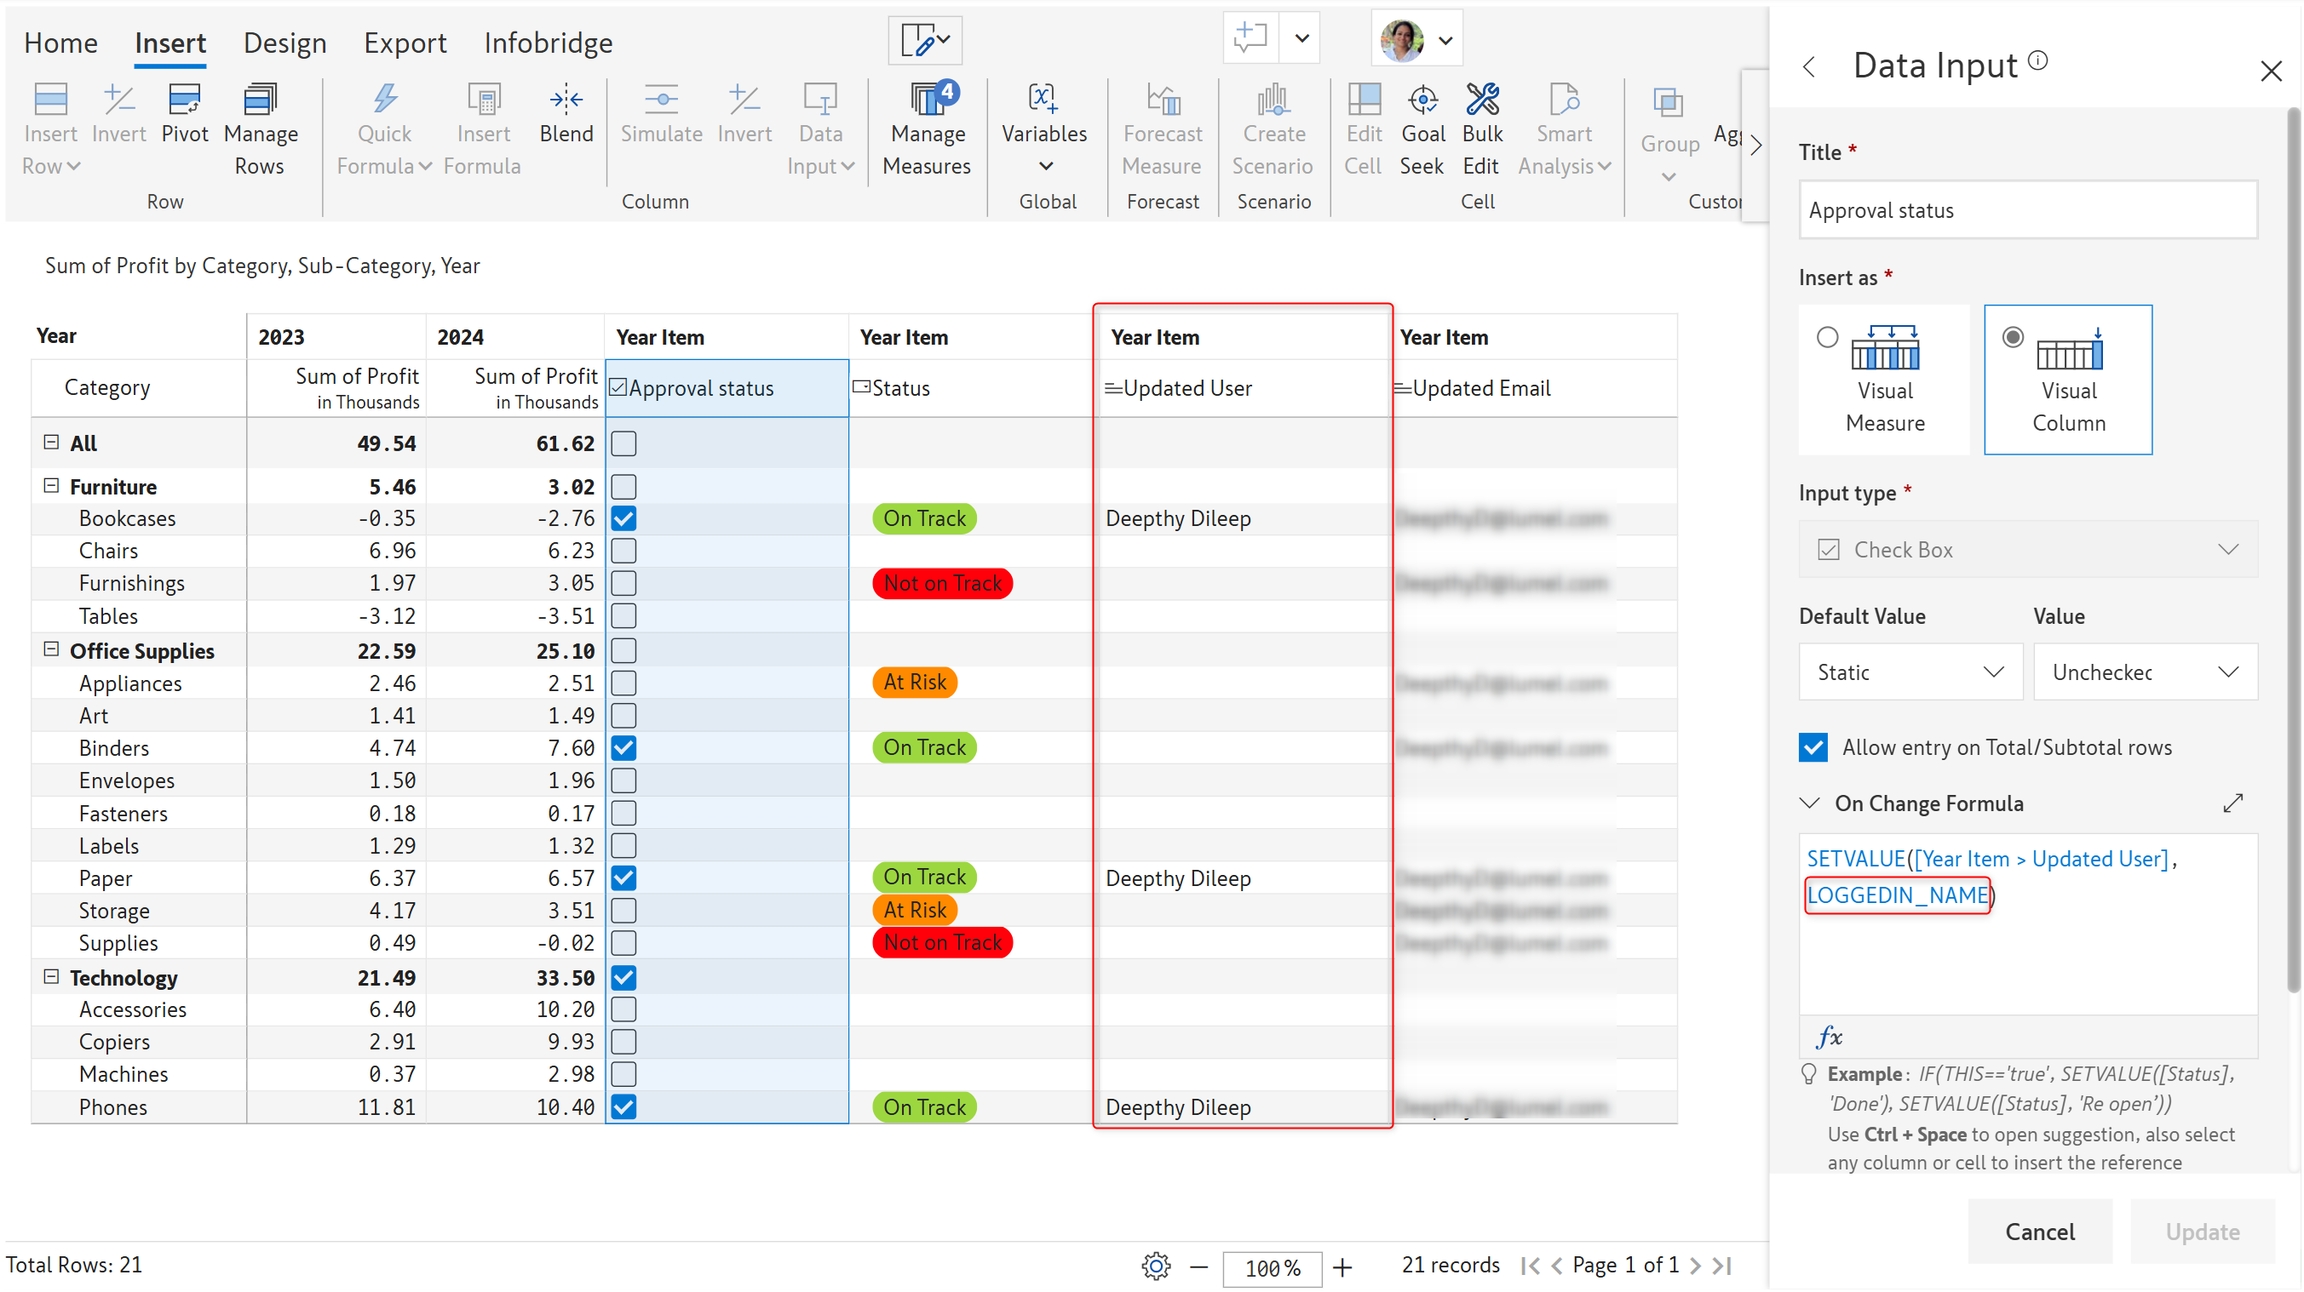Select the Visual Measure radio option

coord(1828,338)
